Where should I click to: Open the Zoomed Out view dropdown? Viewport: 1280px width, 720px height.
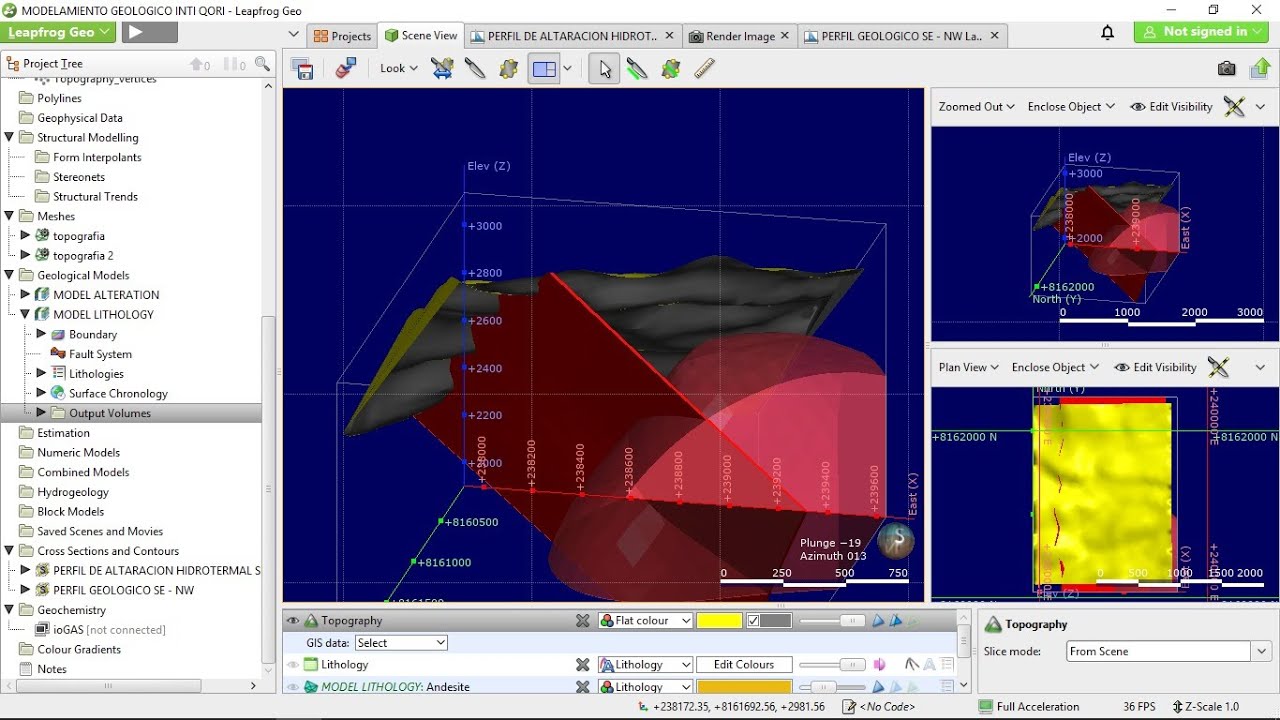click(976, 107)
